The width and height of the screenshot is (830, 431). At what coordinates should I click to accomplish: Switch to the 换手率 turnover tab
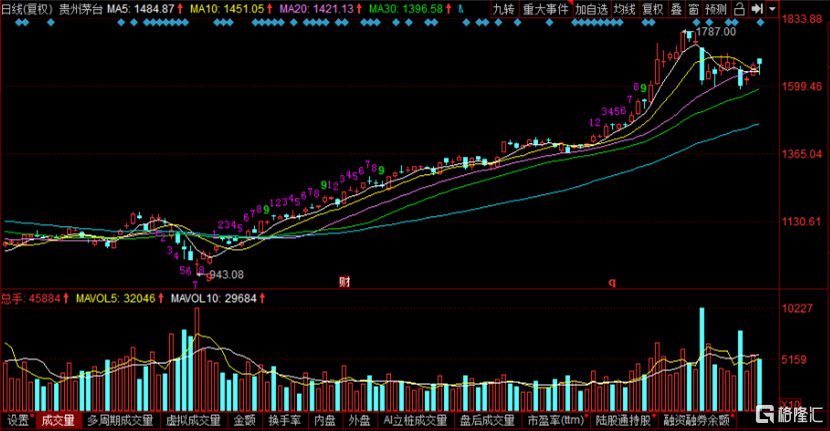coord(285,420)
